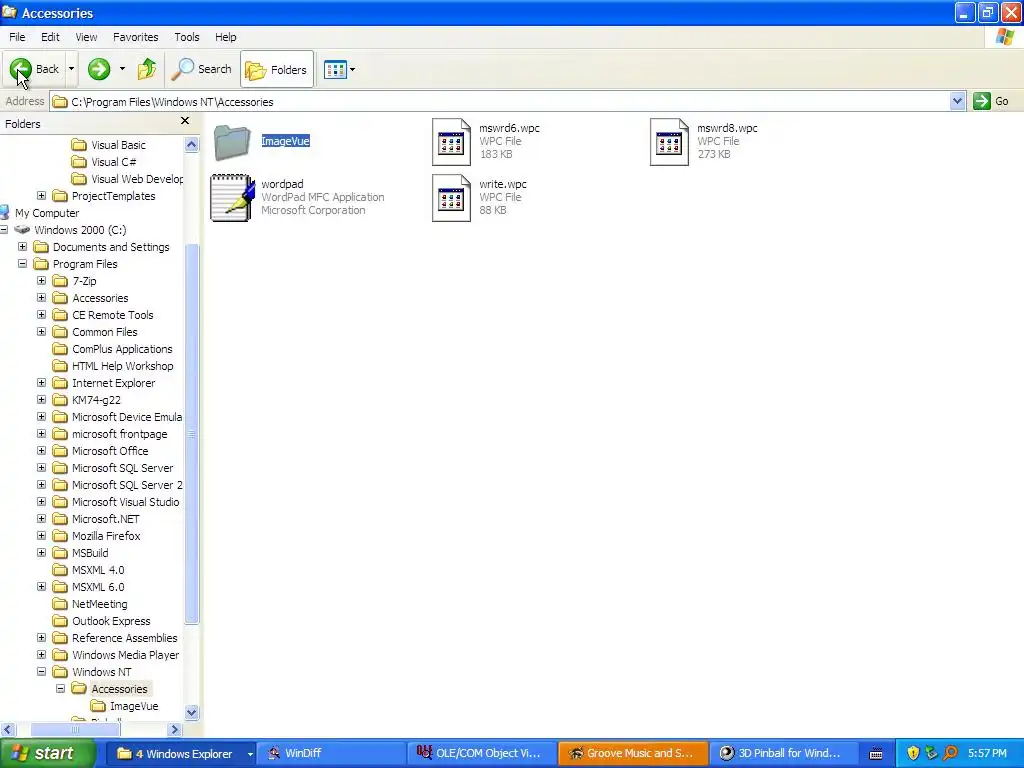Open the address bar dropdown

(957, 101)
